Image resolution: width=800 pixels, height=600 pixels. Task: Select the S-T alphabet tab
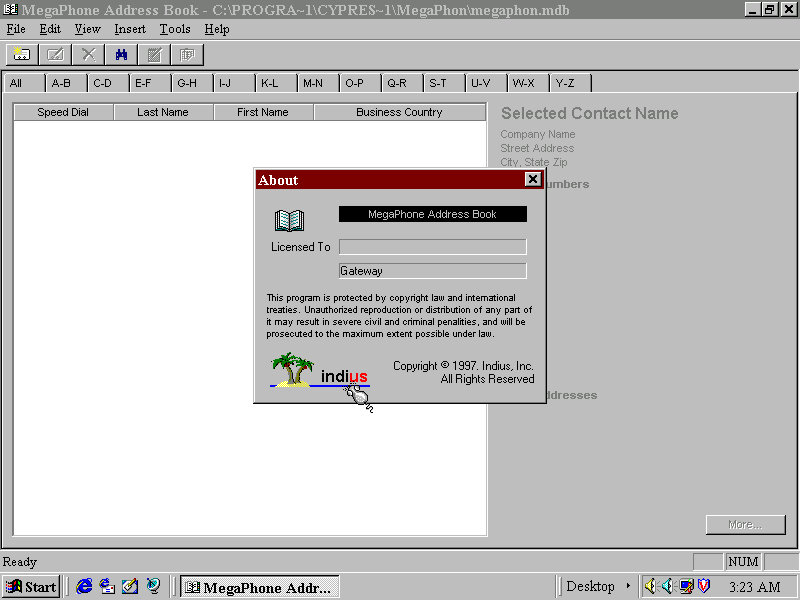coord(439,83)
